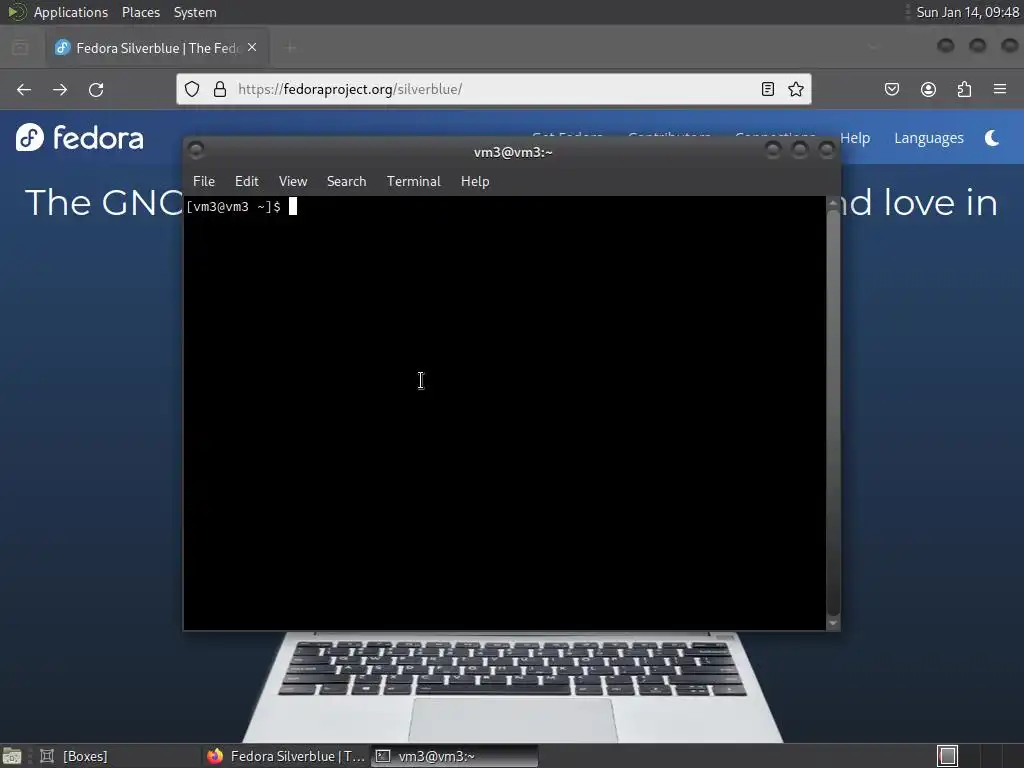Open the Applications menu in top panel
The image size is (1024, 768).
tap(71, 12)
